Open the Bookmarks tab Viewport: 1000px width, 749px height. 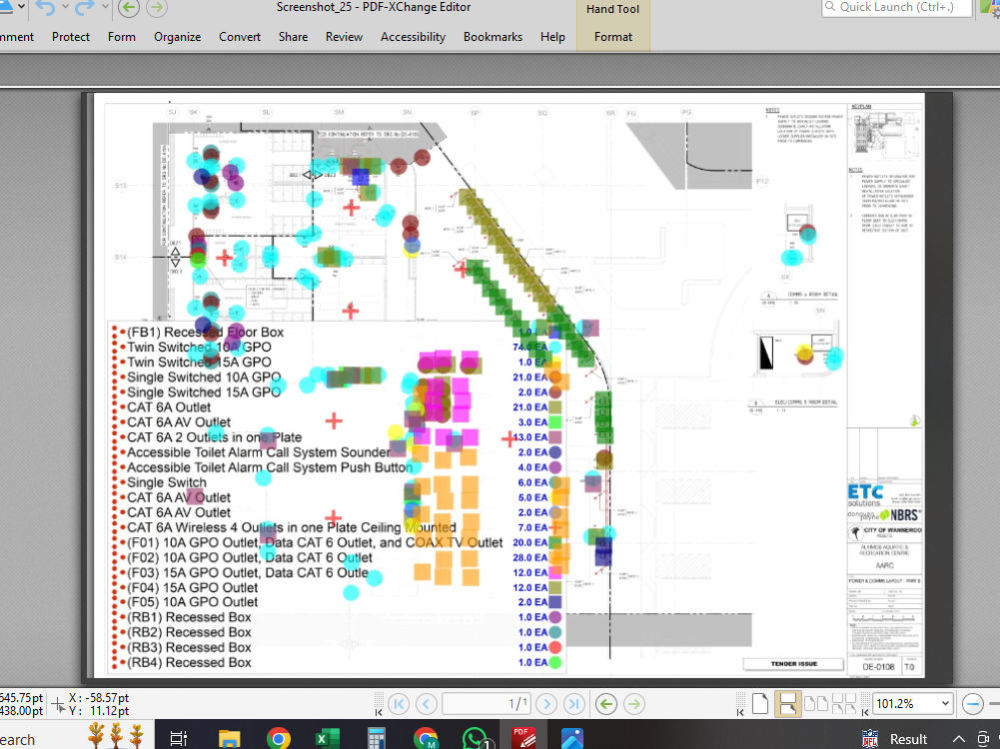[x=493, y=37]
